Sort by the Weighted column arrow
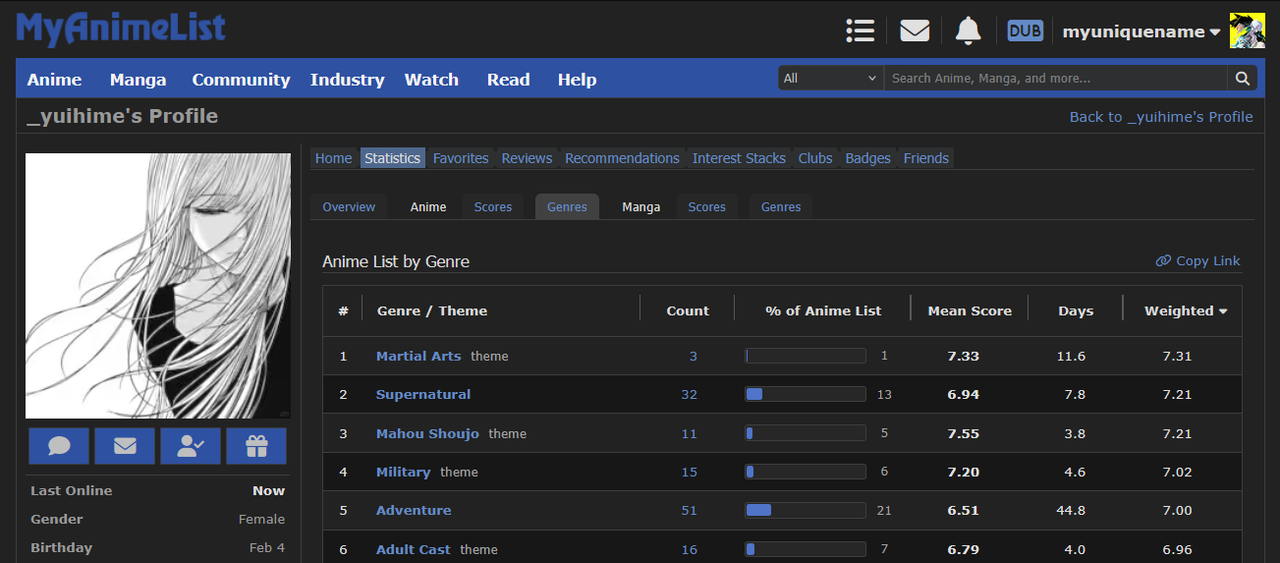1280x563 pixels. tap(1222, 311)
